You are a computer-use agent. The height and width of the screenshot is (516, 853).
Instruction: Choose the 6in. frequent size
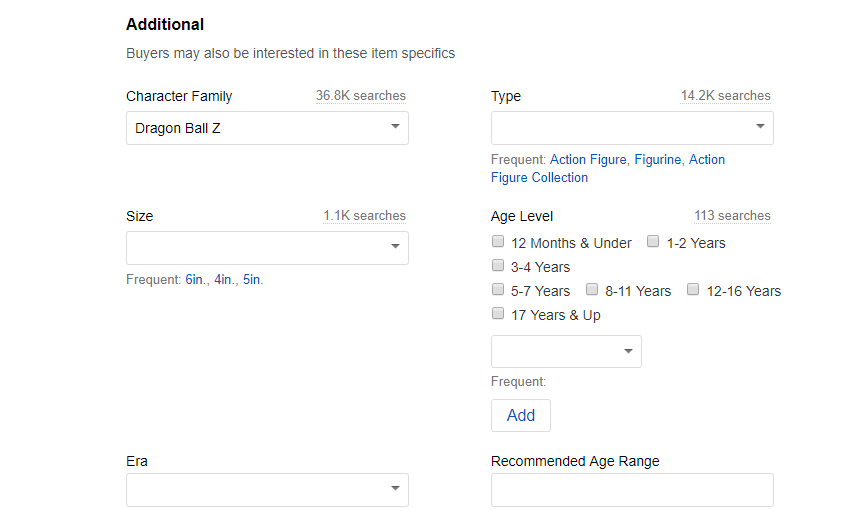coord(196,279)
